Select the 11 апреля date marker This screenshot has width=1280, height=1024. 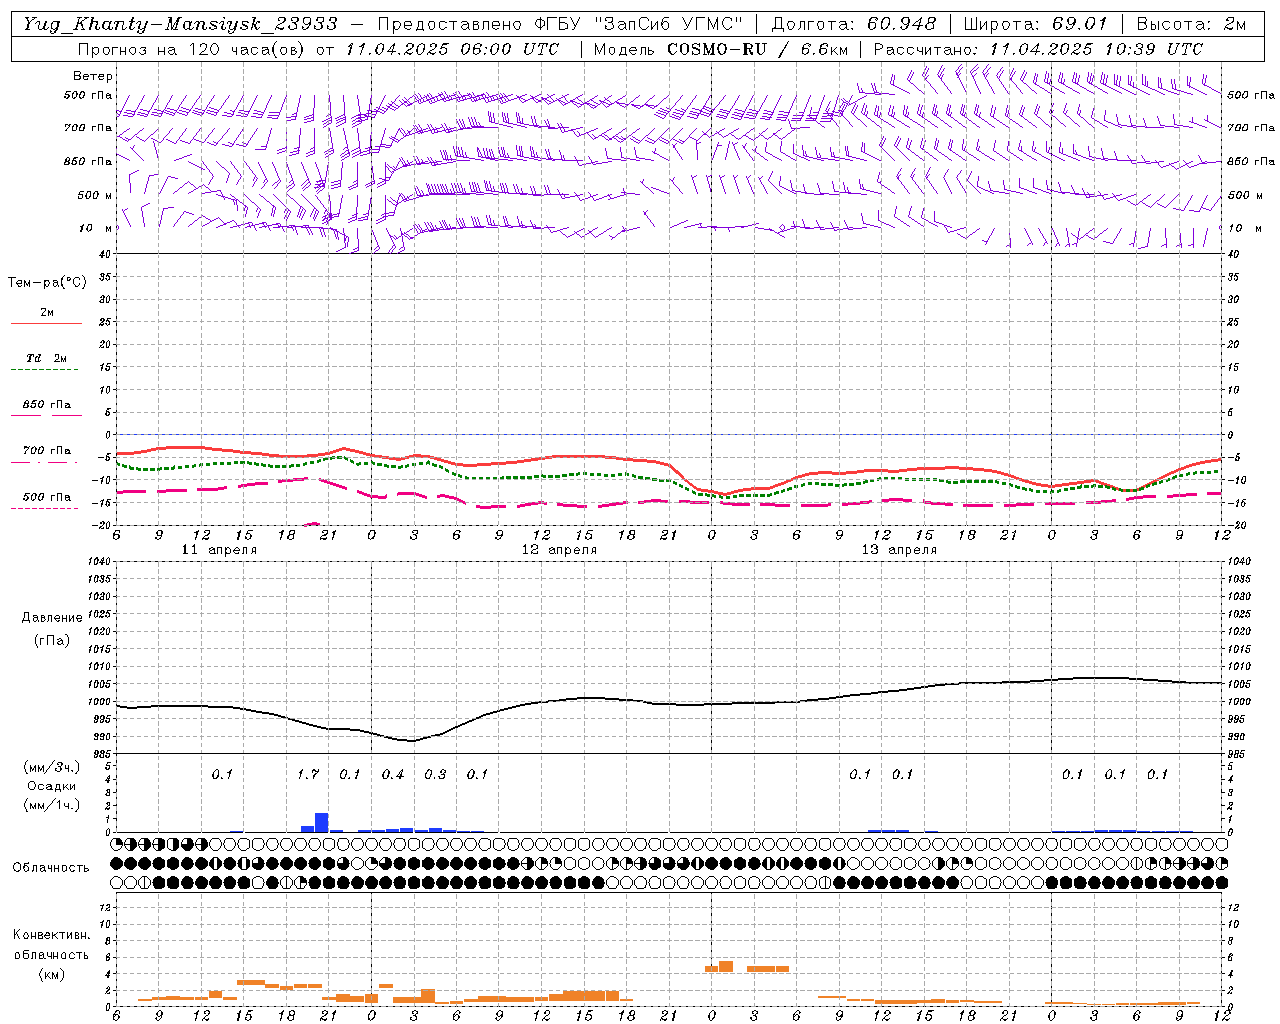(x=219, y=550)
